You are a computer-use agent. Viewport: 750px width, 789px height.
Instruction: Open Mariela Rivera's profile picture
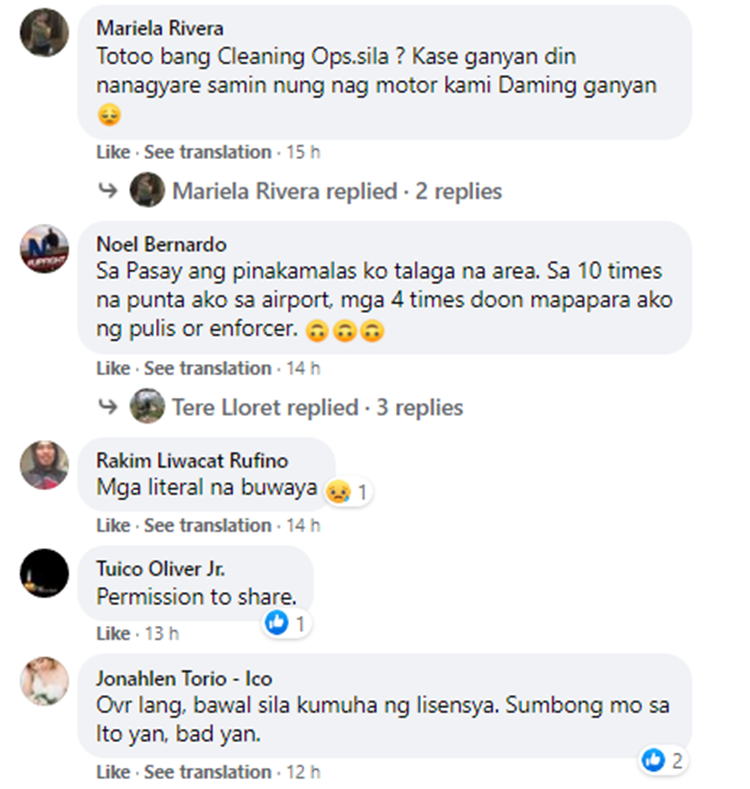[x=44, y=32]
